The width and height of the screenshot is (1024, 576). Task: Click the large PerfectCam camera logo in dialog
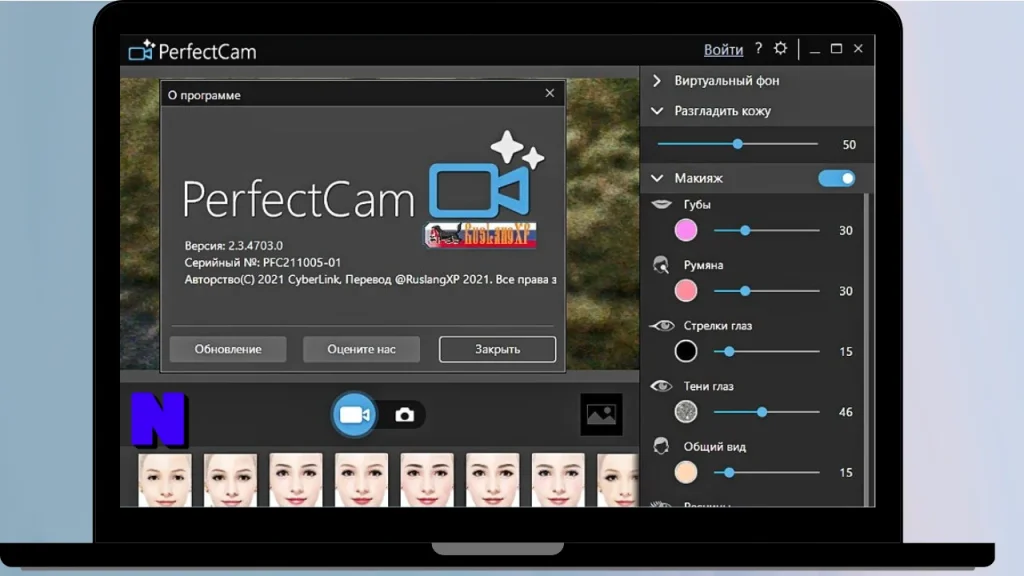[x=486, y=176]
